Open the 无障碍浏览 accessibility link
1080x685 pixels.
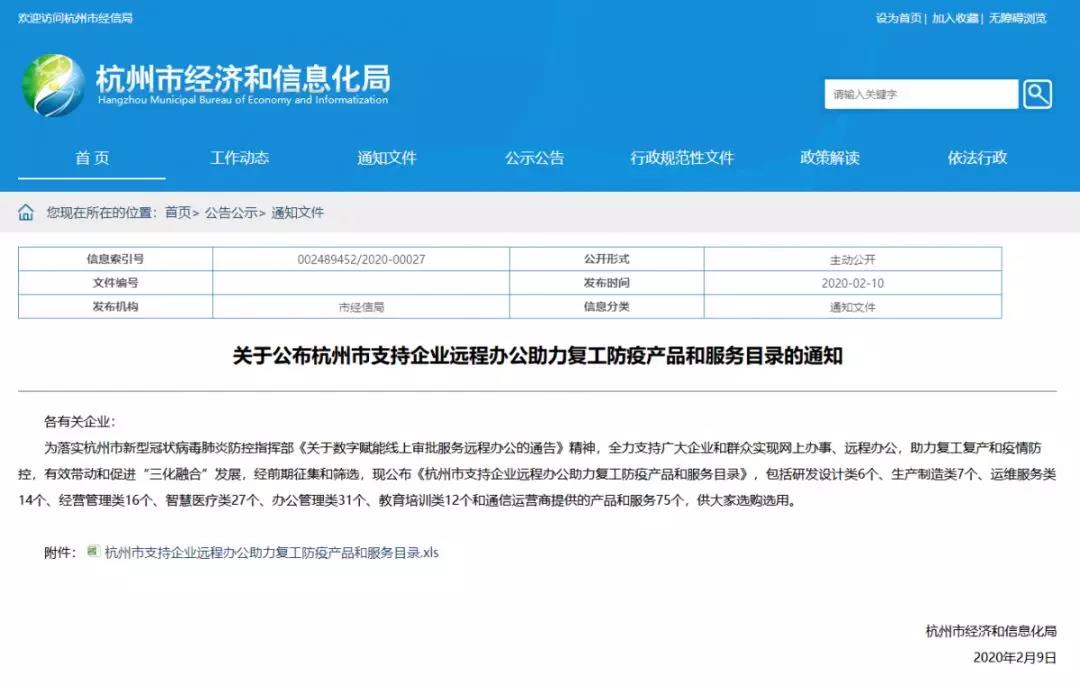click(x=1017, y=18)
